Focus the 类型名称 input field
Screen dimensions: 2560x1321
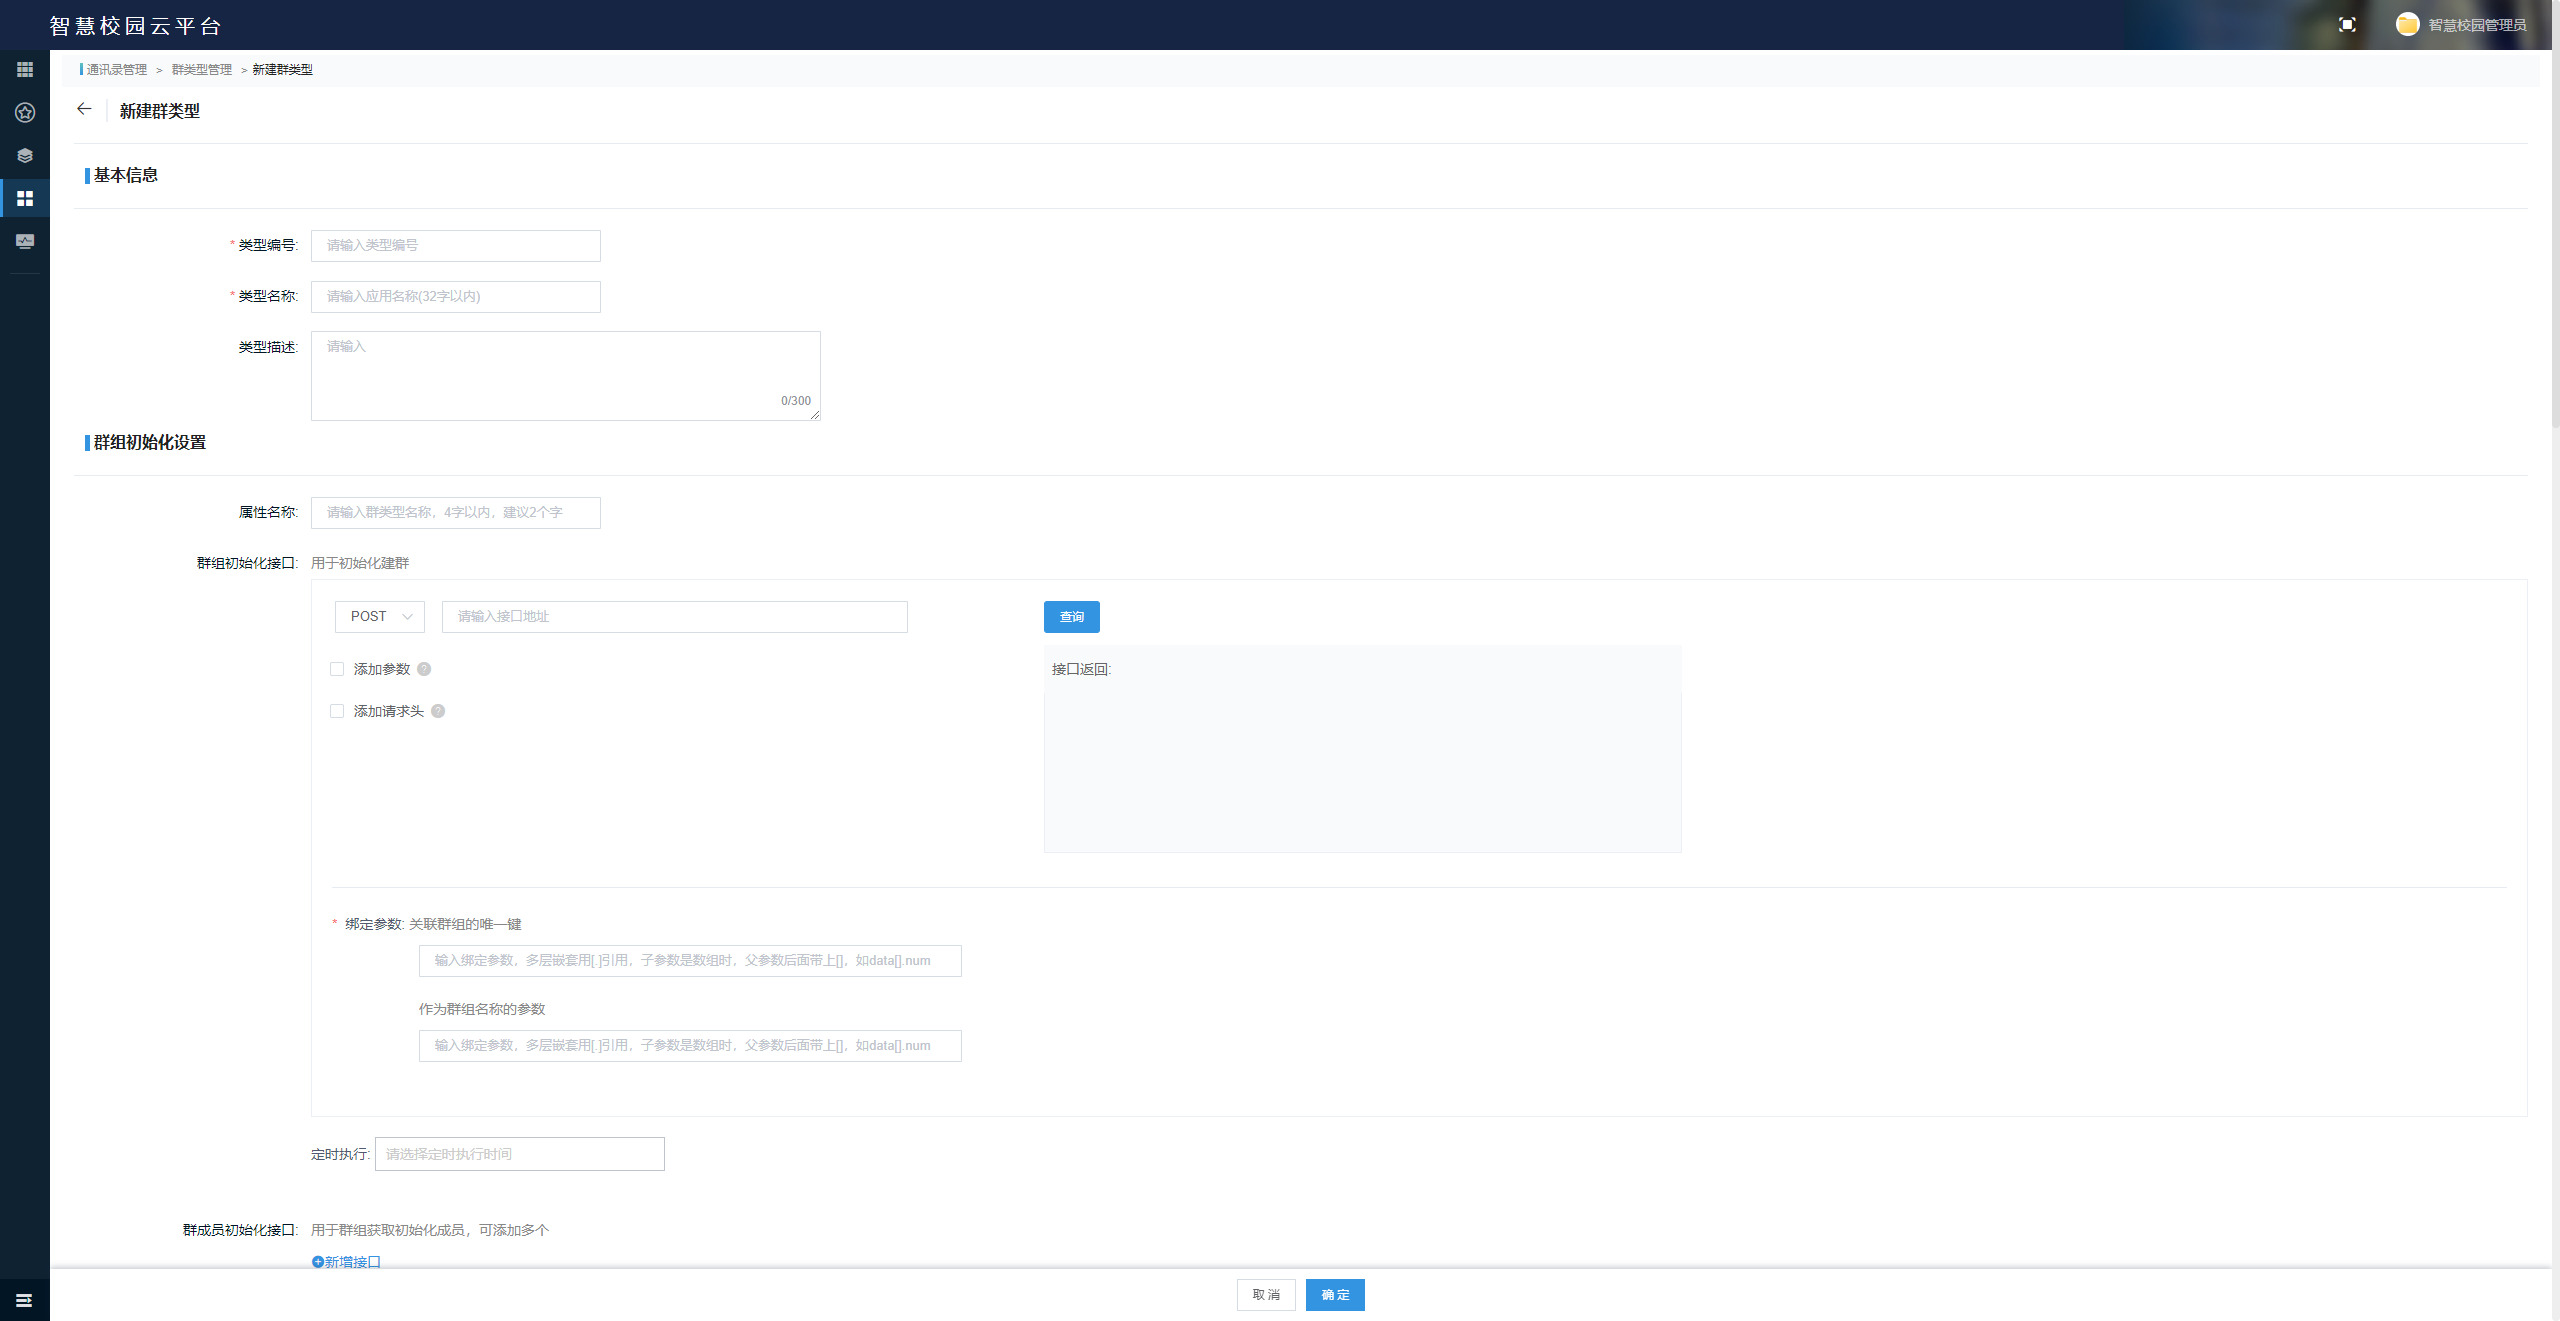click(456, 297)
